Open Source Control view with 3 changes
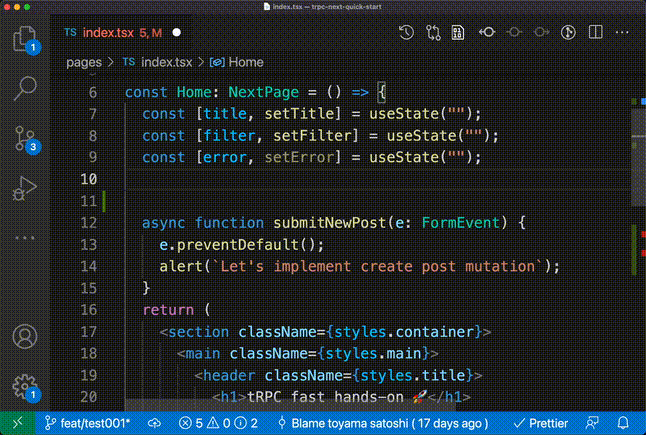646x435 pixels. pos(25,139)
